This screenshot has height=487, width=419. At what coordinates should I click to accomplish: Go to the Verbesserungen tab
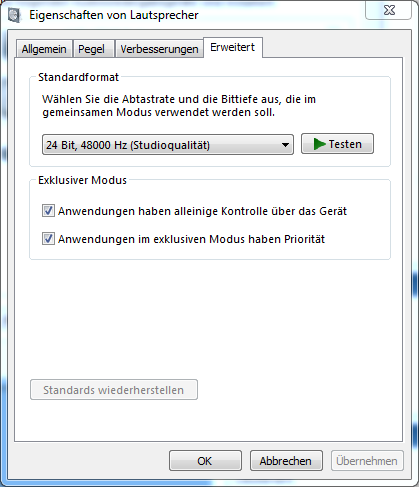coord(159,49)
